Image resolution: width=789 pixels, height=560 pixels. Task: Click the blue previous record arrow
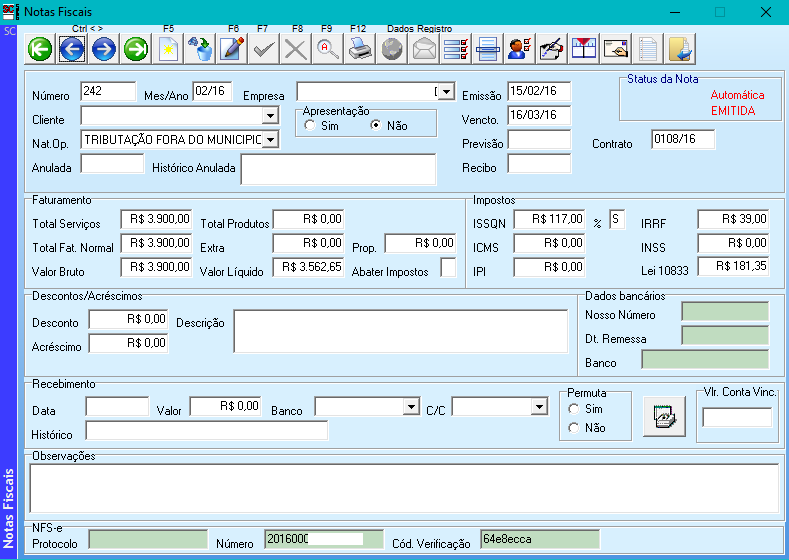(72, 48)
